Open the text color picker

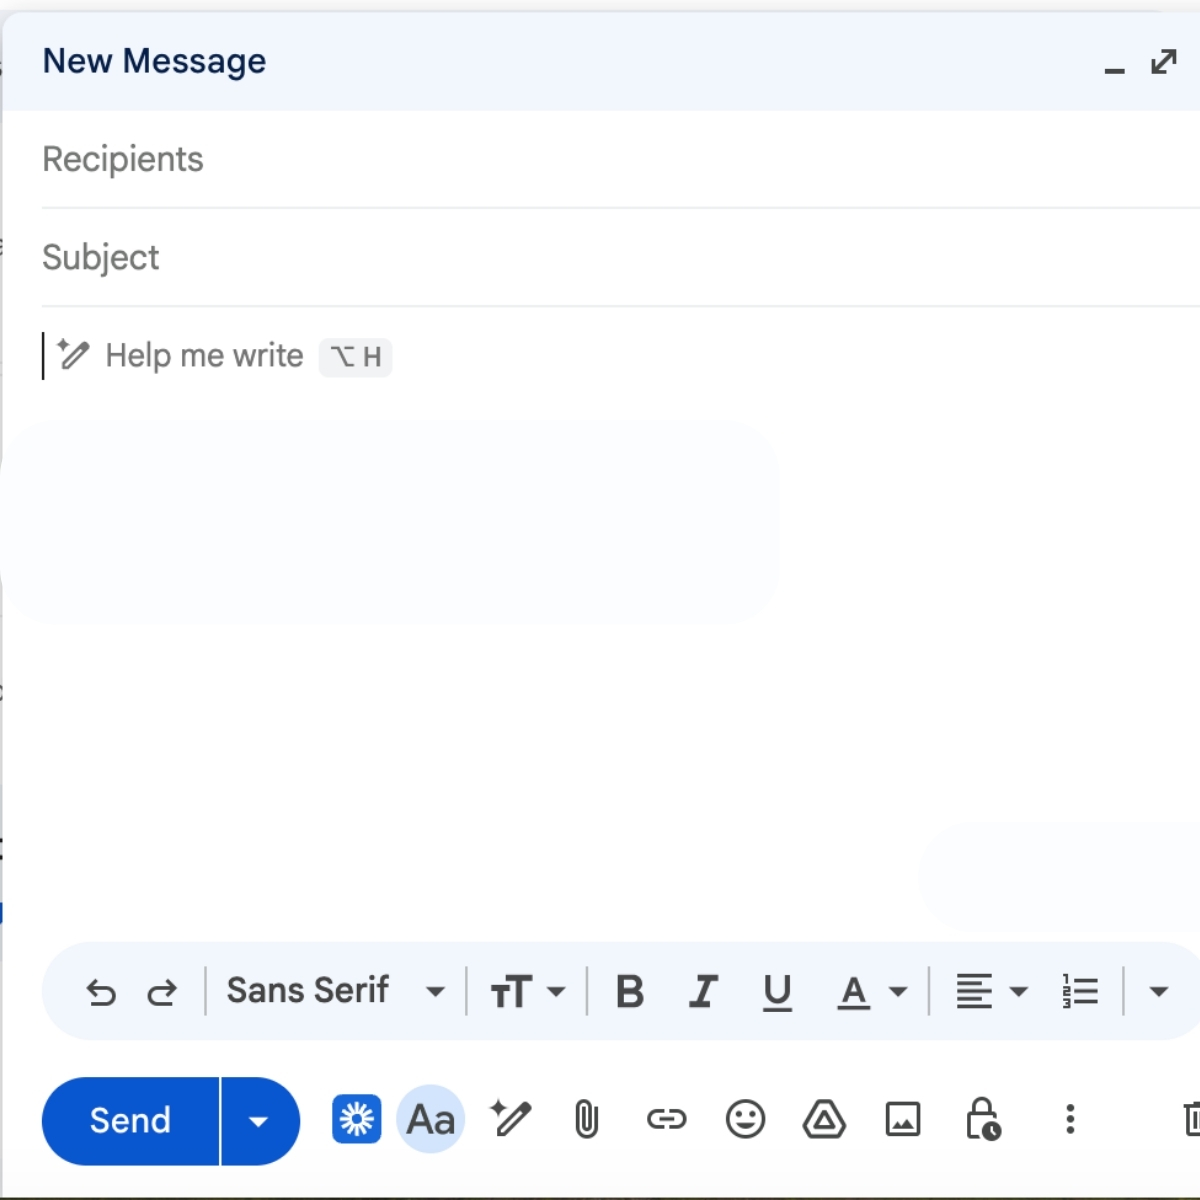click(872, 992)
